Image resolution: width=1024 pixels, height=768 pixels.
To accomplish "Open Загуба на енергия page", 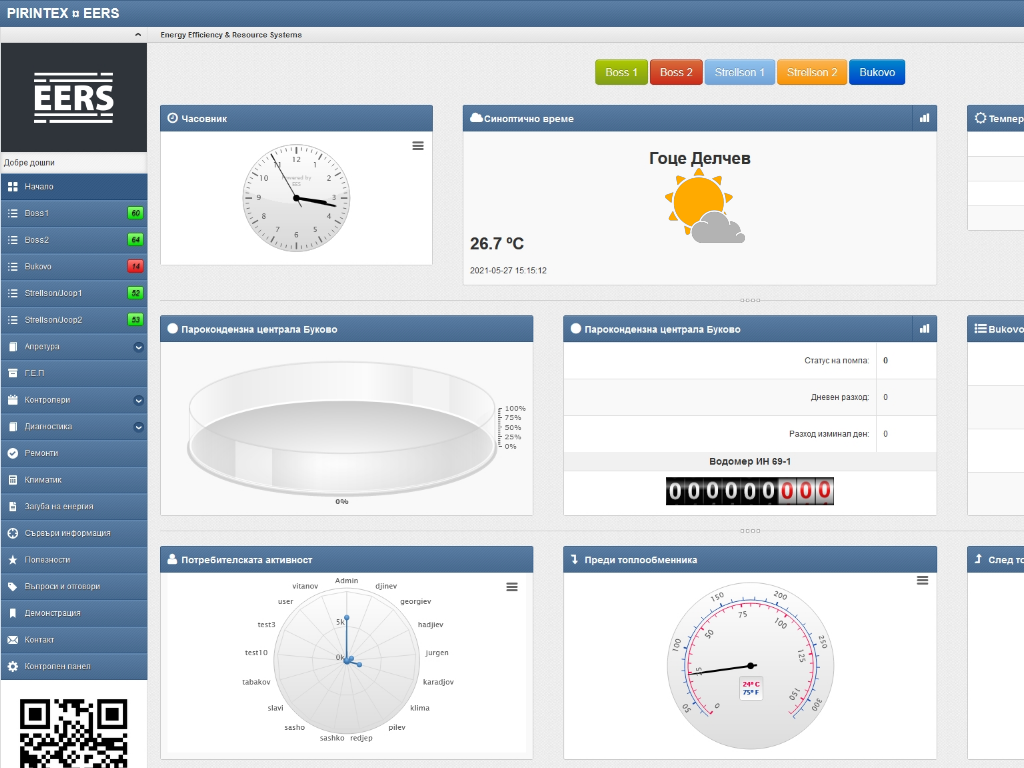I will click(x=74, y=507).
